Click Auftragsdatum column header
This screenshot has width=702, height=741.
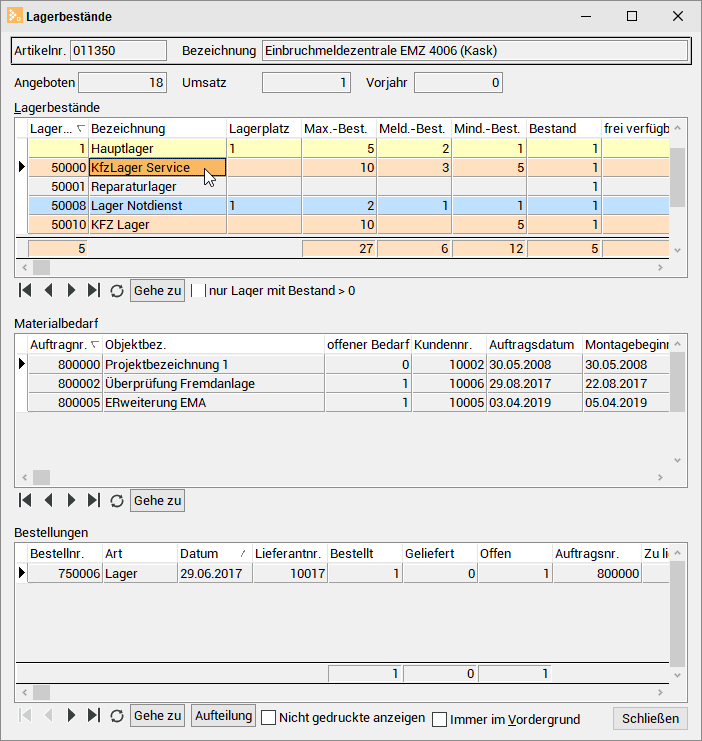(x=535, y=345)
